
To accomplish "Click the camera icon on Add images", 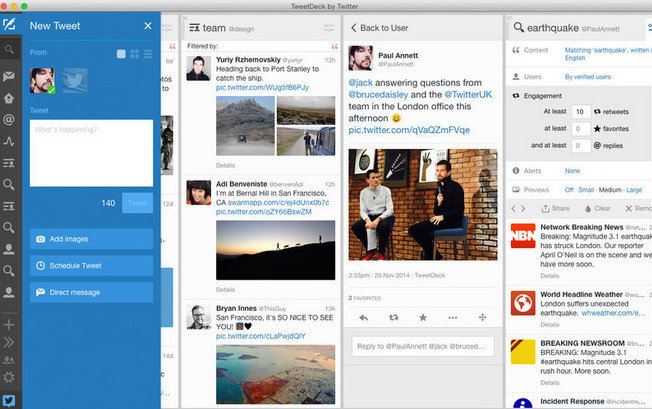I will coord(40,239).
